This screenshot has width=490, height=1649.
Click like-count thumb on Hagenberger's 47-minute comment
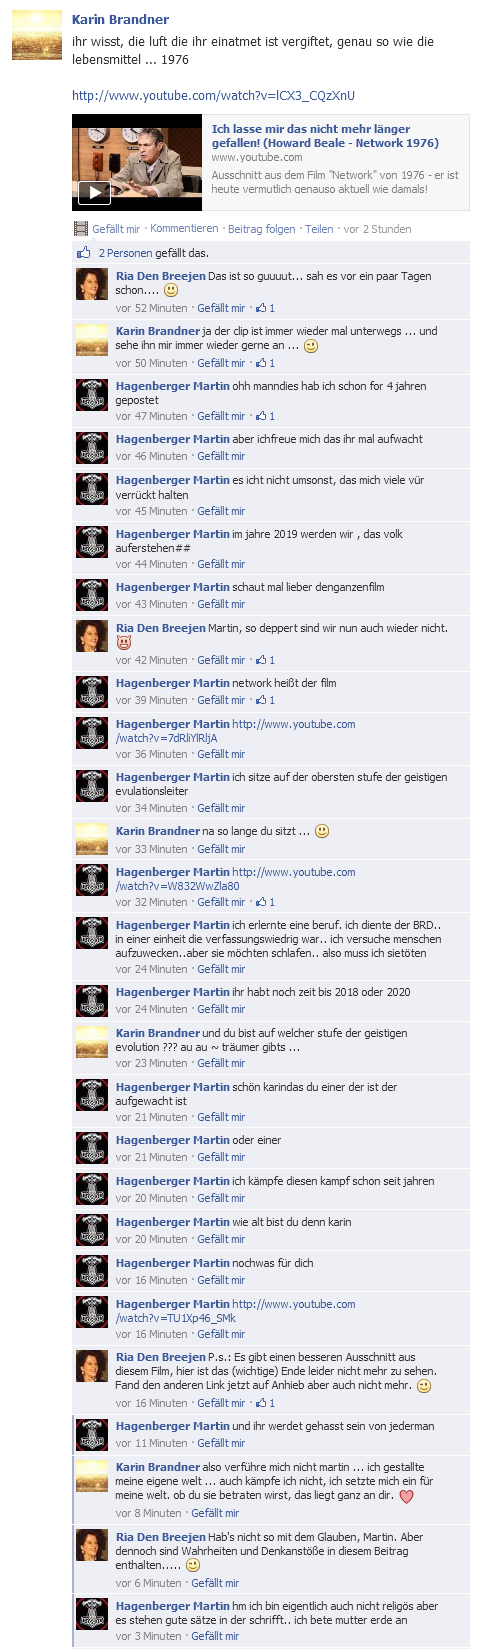[x=261, y=416]
